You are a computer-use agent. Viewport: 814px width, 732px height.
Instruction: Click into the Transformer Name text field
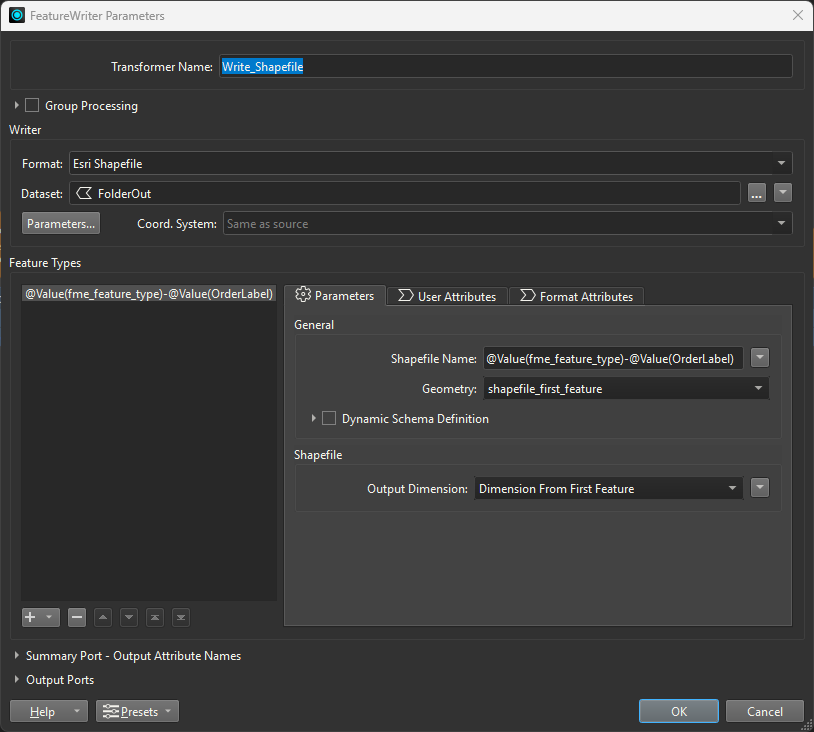(x=504, y=66)
